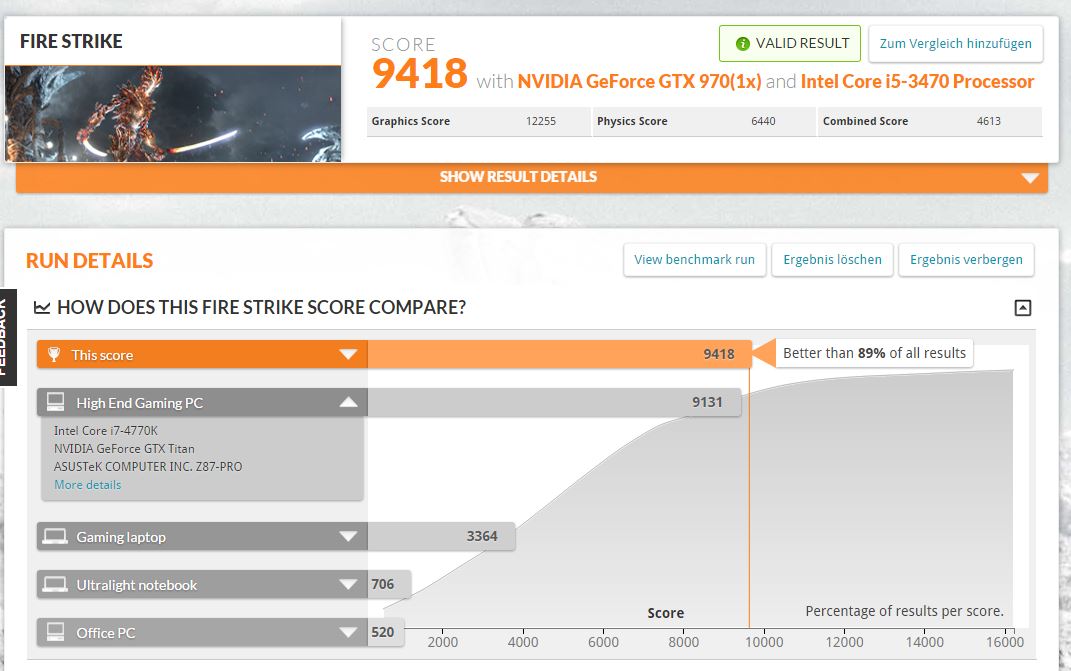The image size is (1071, 671).
Task: Click the High End Gaming PC score 9131
Action: (x=707, y=402)
